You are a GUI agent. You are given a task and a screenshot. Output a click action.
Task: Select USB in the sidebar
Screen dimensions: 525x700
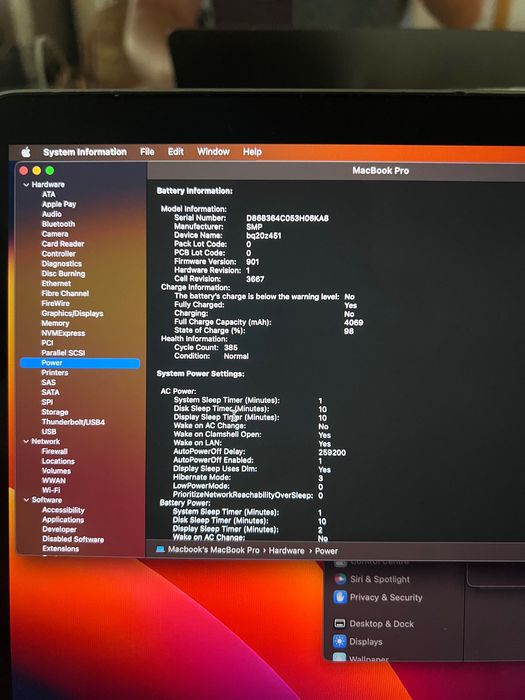click(x=49, y=432)
